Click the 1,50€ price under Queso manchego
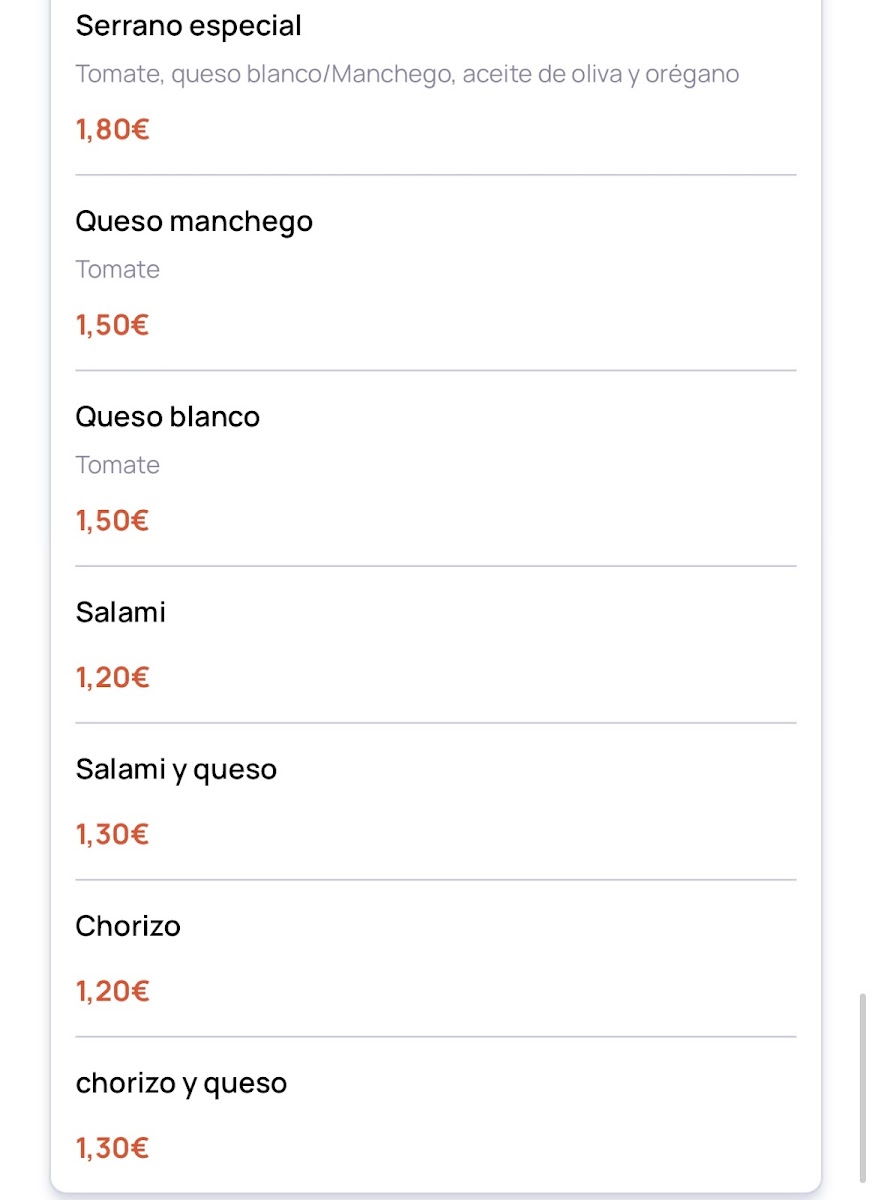This screenshot has width=872, height=1200. [112, 326]
